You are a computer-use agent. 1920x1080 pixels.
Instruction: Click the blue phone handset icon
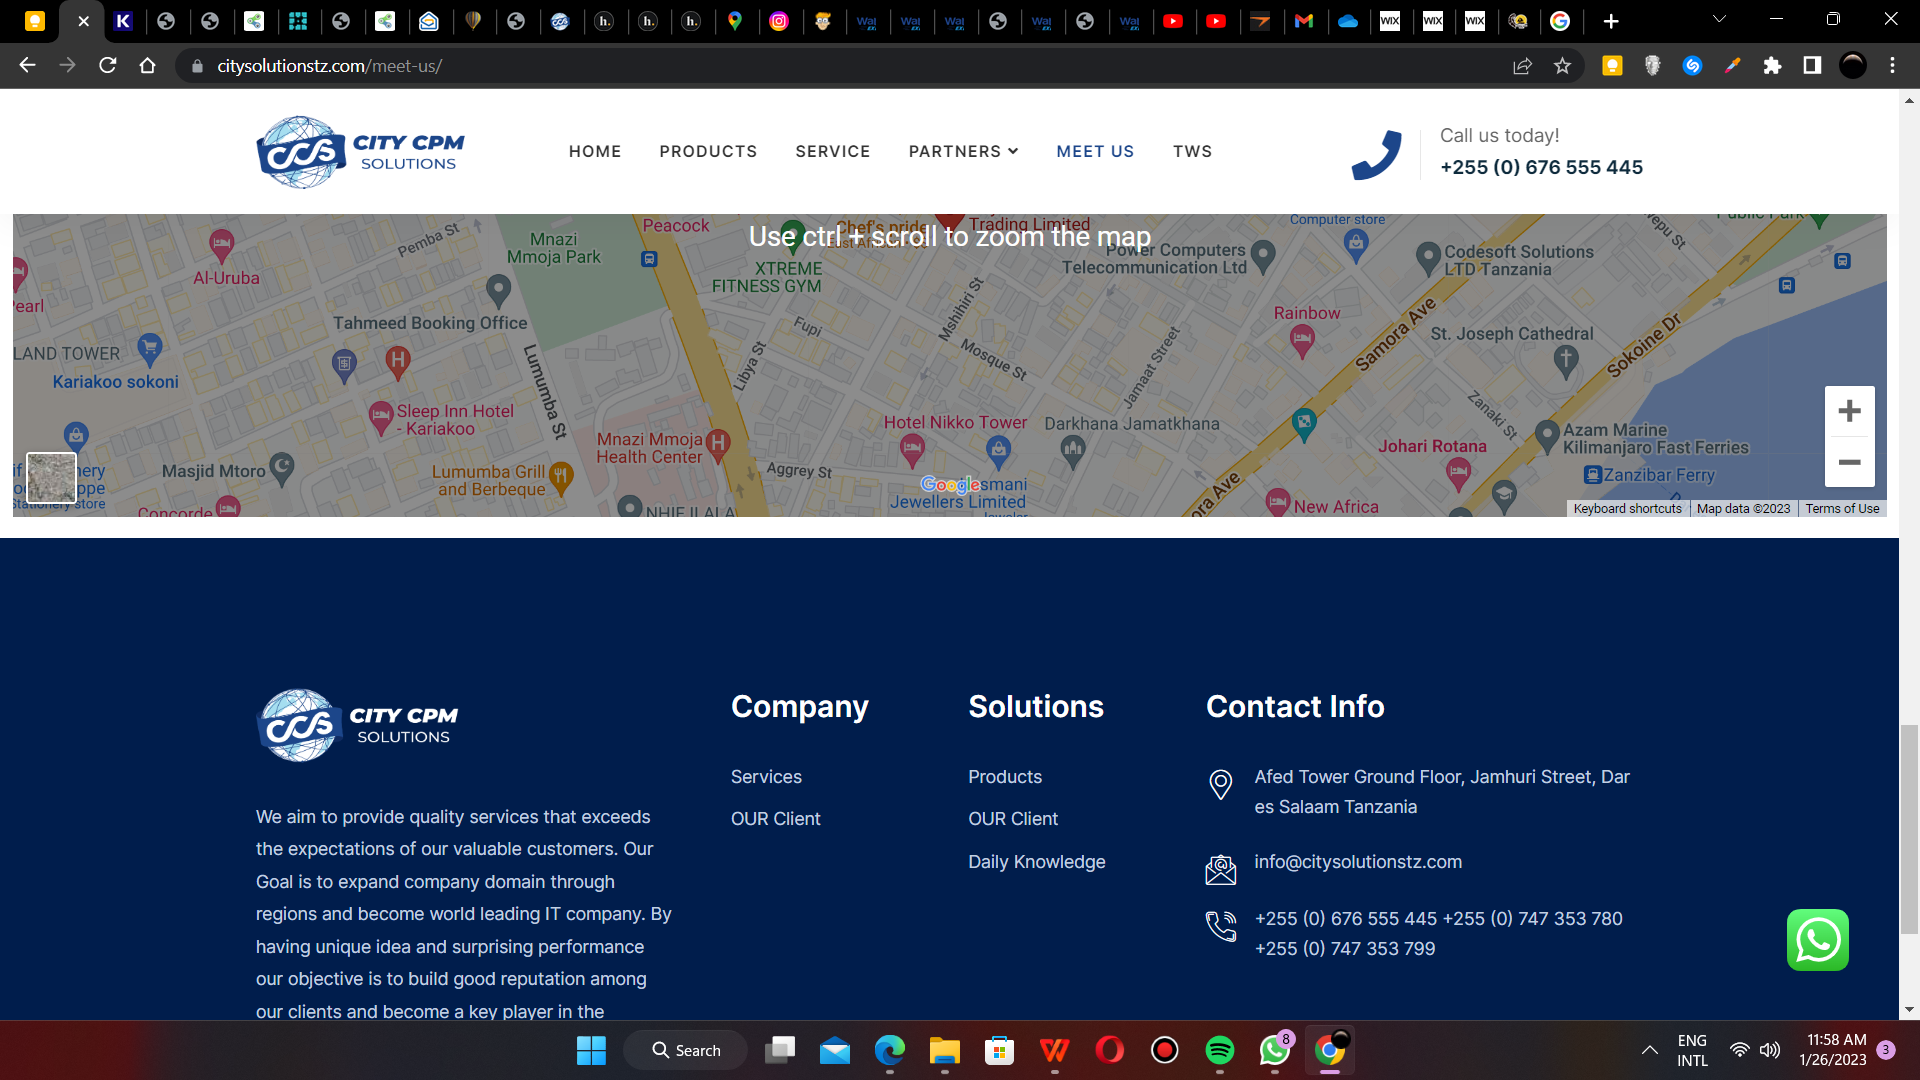(x=1376, y=154)
